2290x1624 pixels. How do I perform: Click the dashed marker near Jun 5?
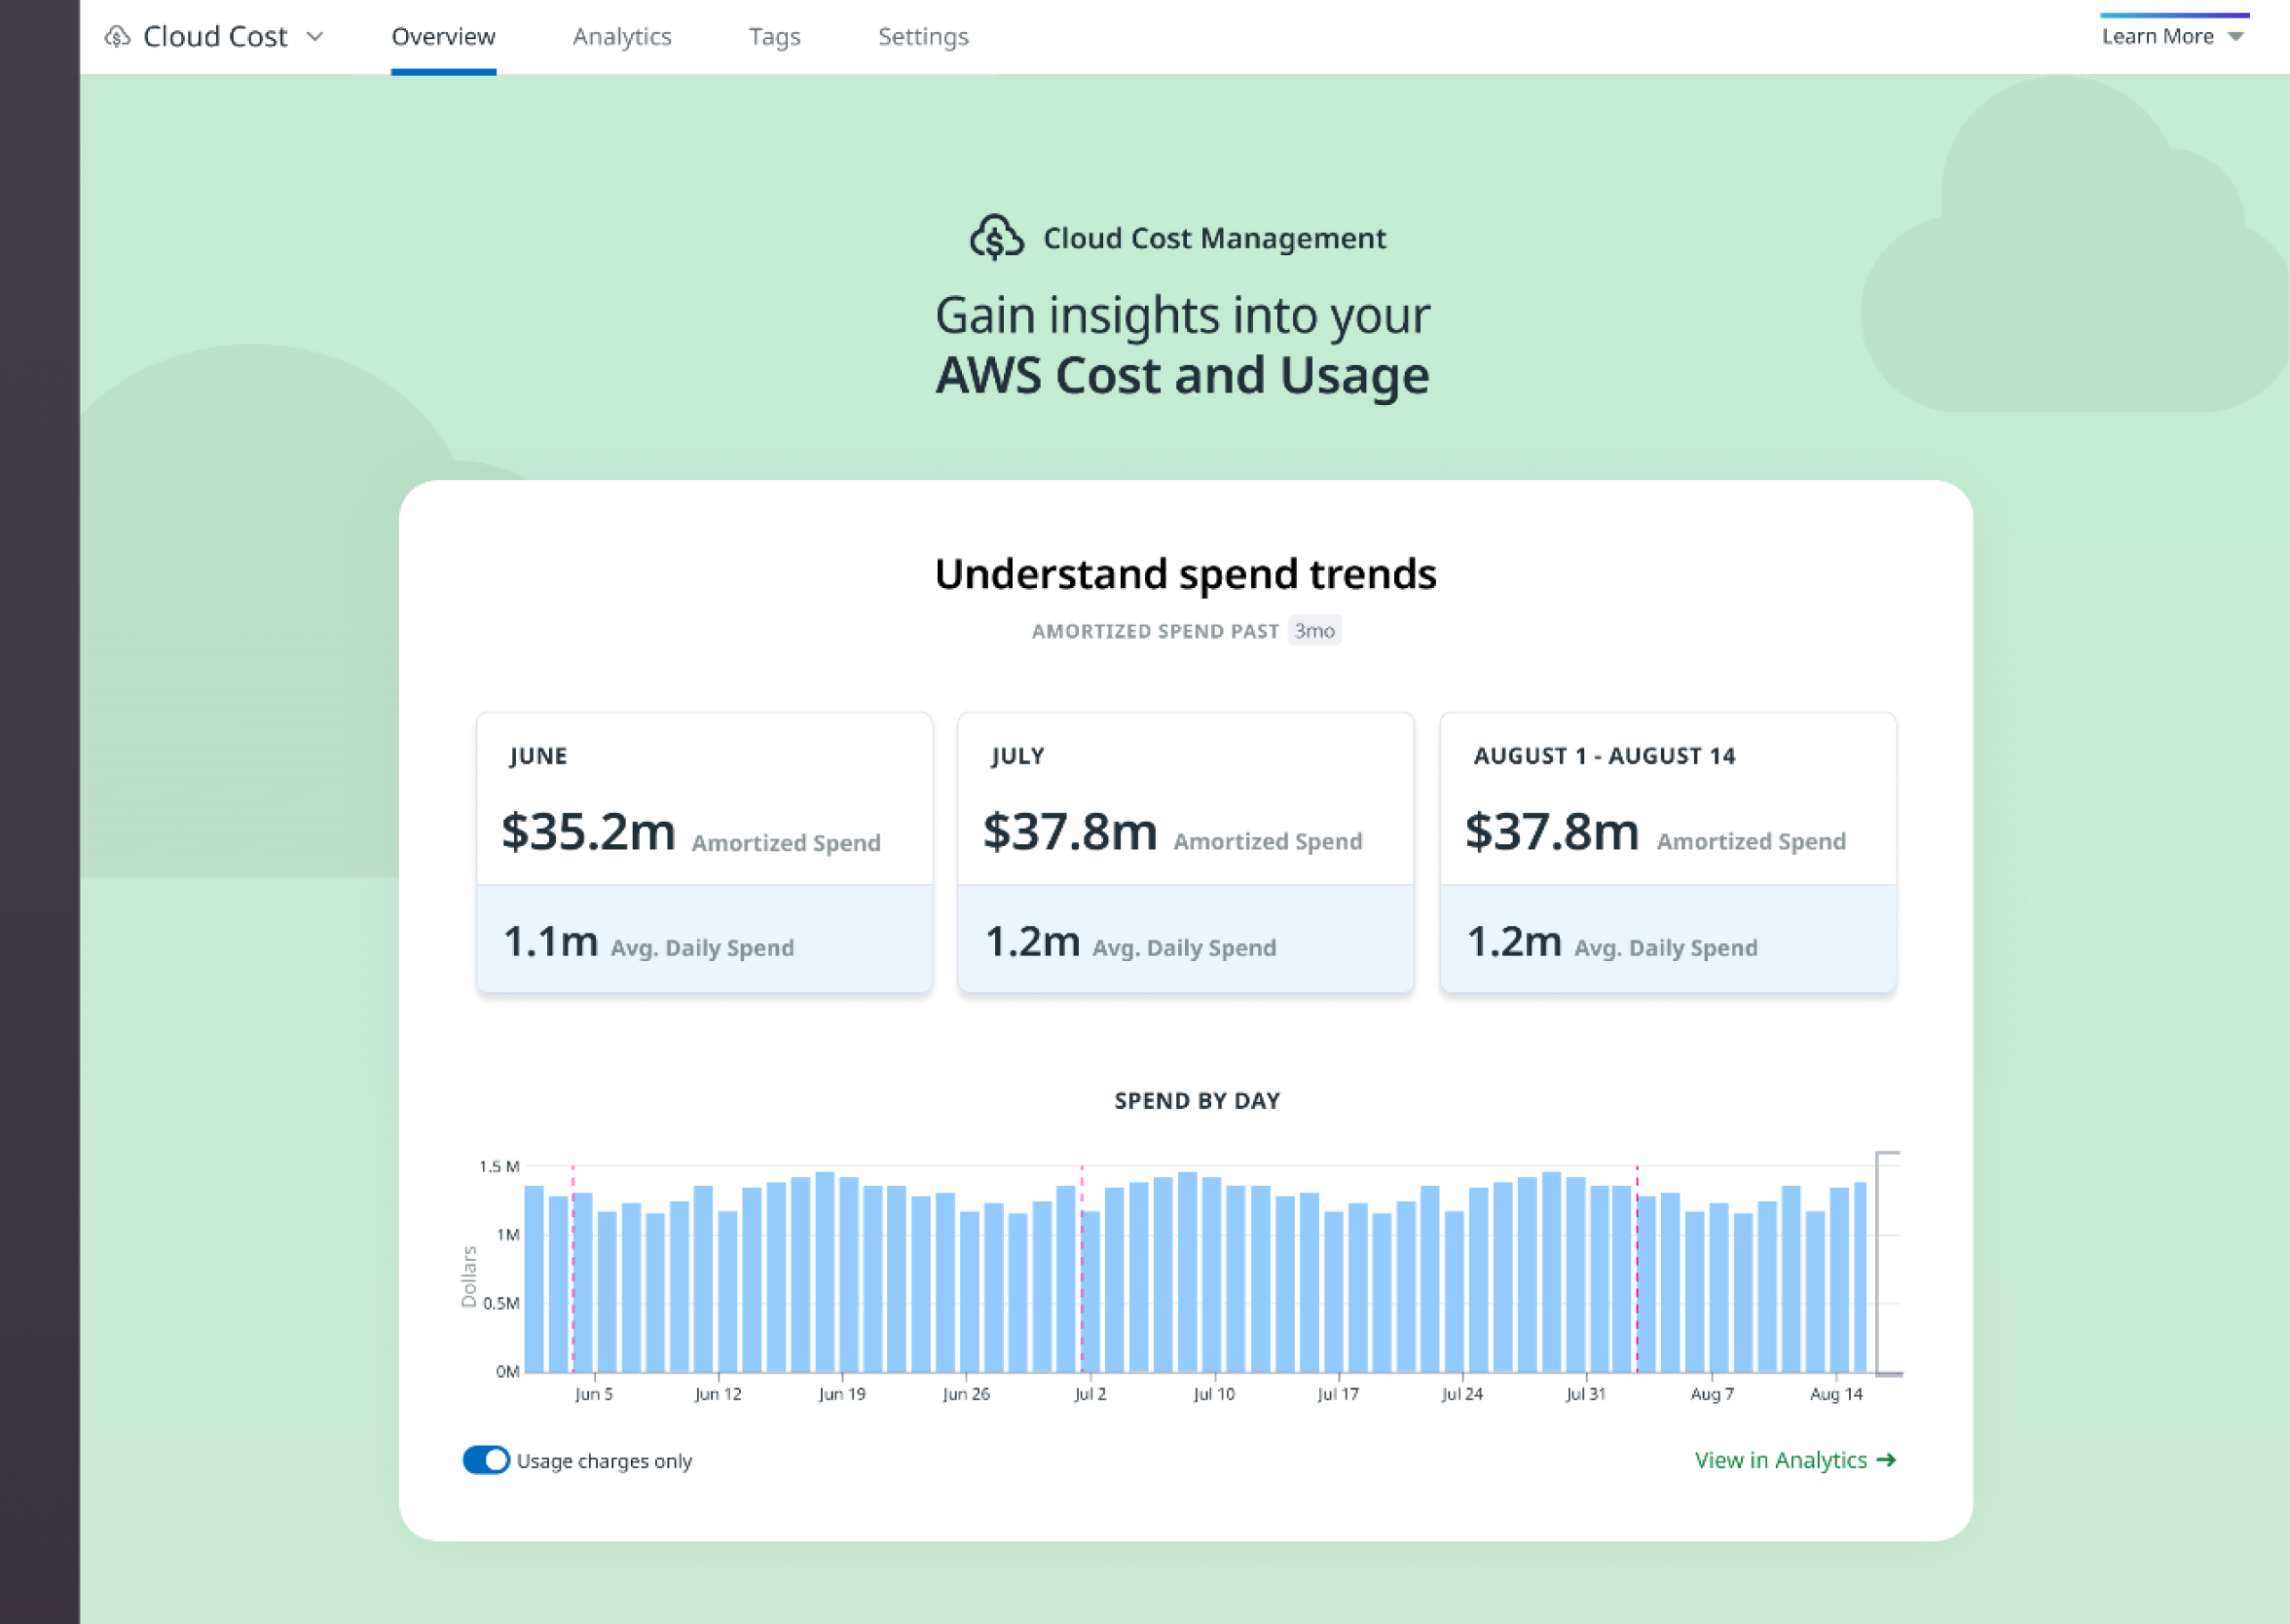tap(573, 1270)
